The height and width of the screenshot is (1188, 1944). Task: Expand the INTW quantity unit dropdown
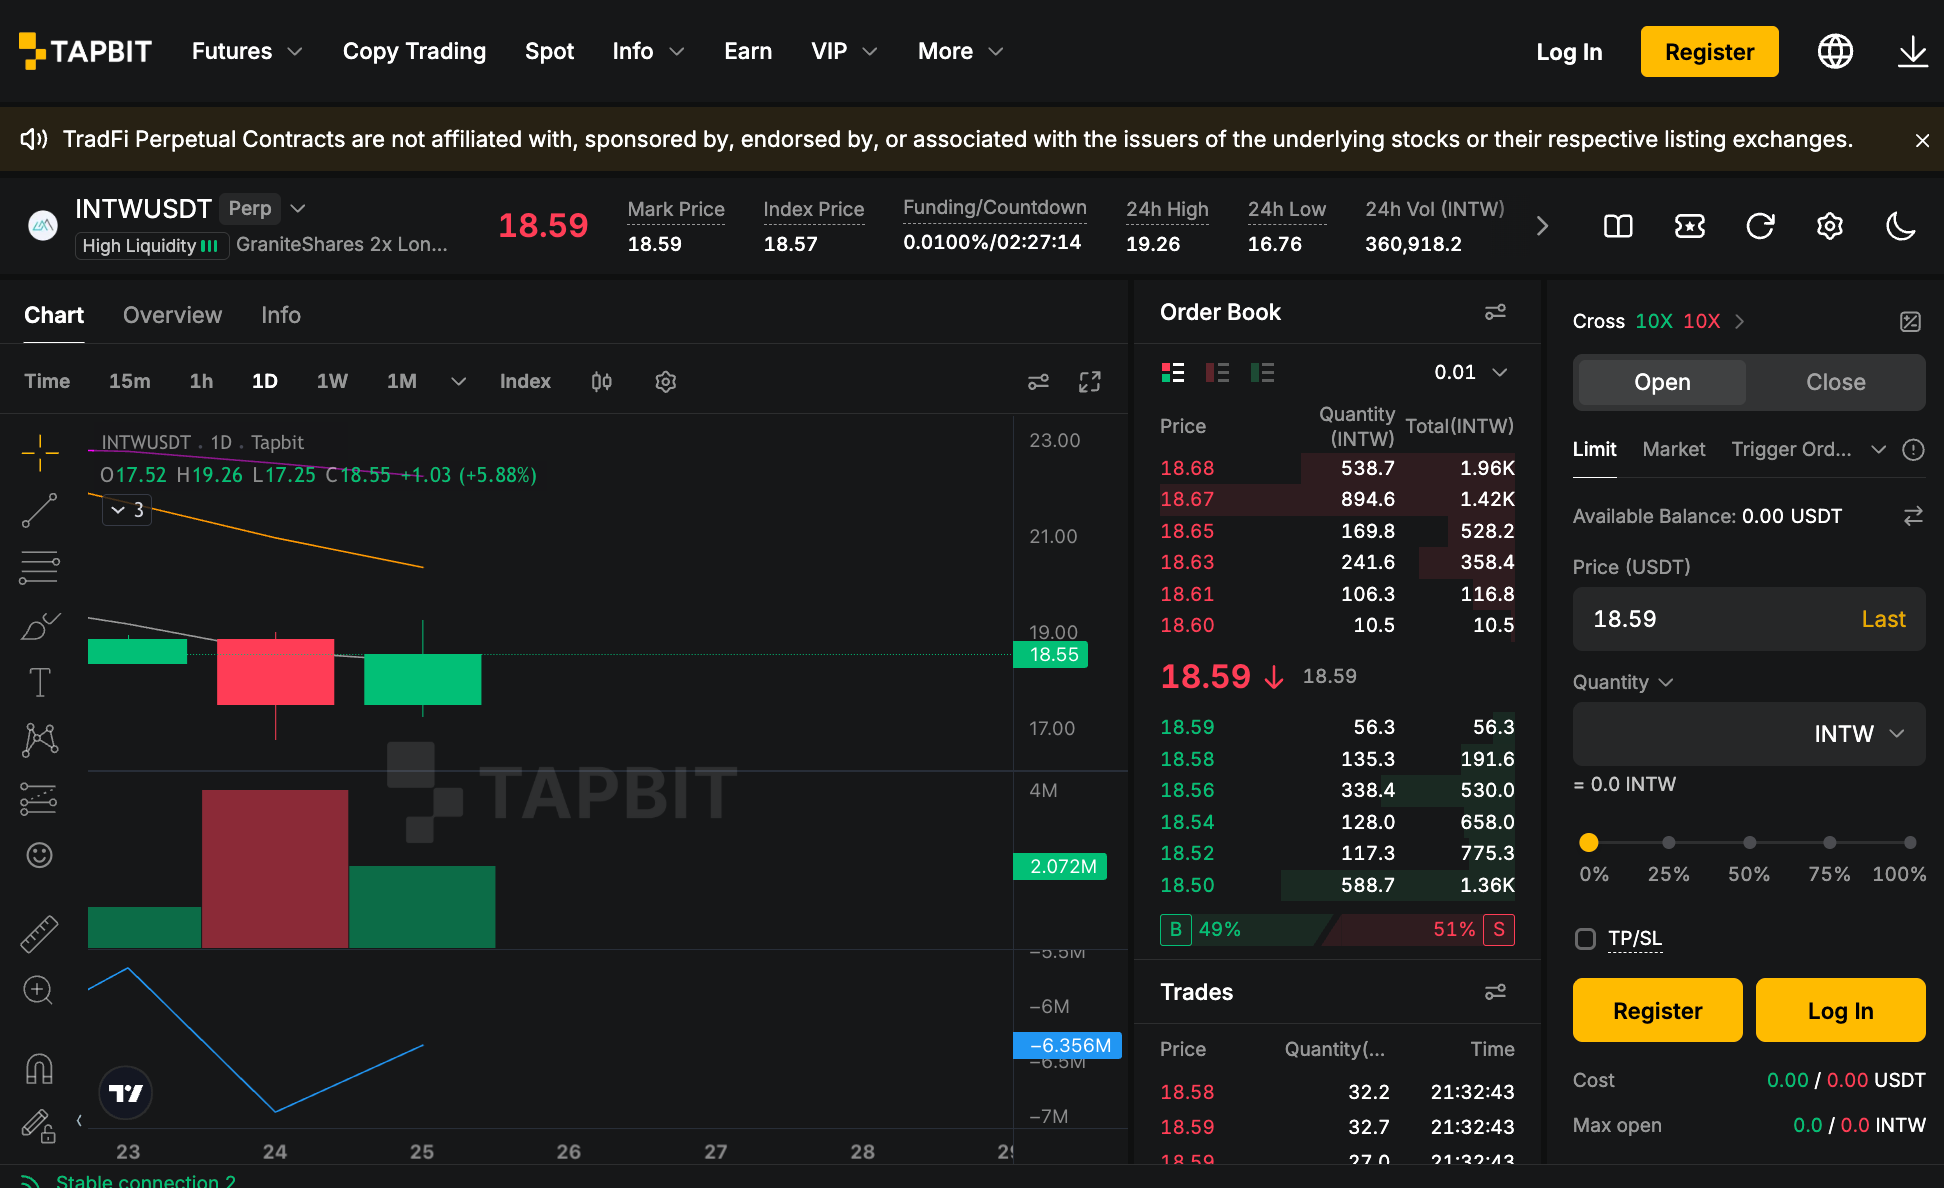pos(1858,734)
